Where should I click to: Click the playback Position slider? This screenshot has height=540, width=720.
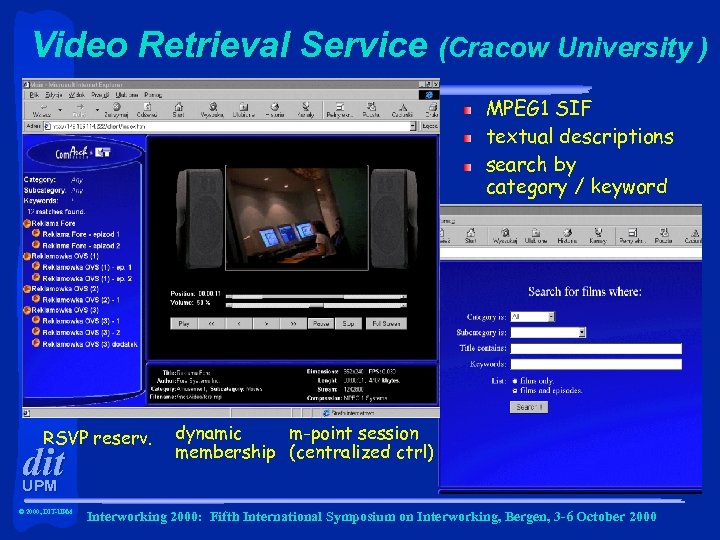pyautogui.click(x=316, y=297)
